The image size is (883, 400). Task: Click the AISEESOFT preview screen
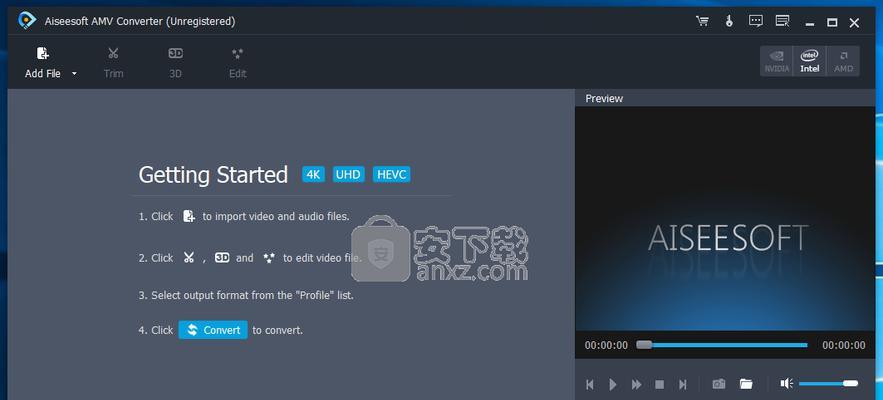725,218
